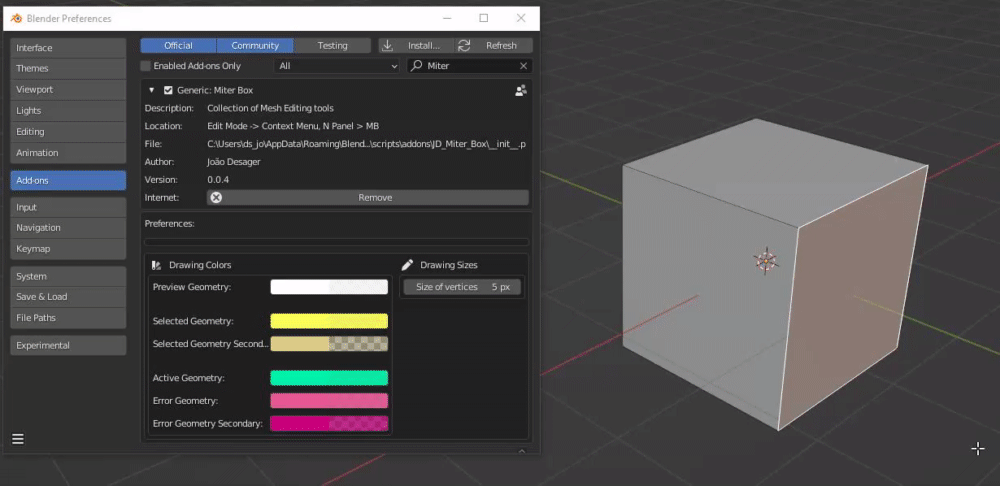
Task: Click the version number 0.0.4
Action: pyautogui.click(x=218, y=180)
